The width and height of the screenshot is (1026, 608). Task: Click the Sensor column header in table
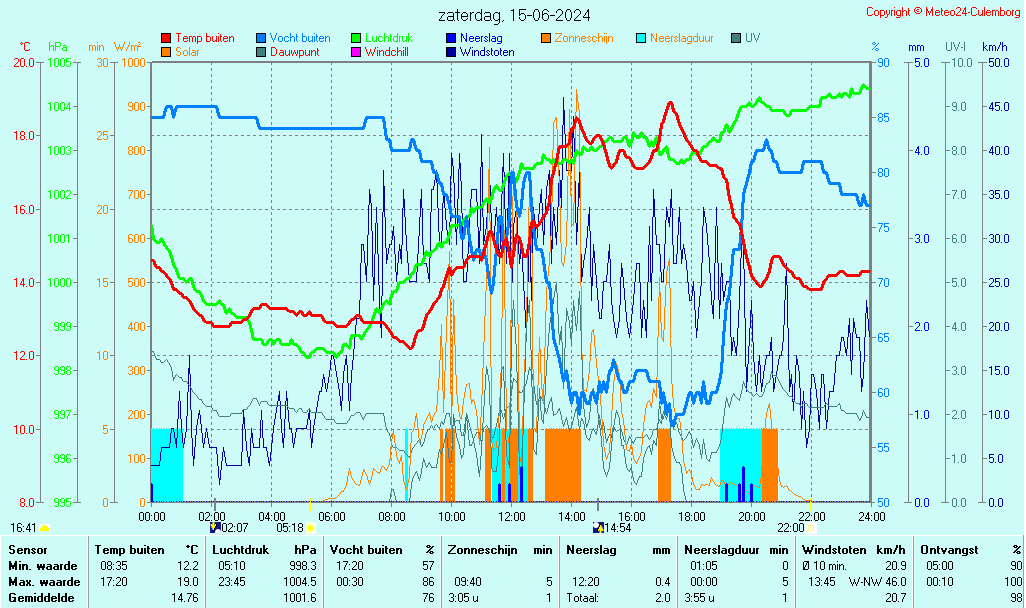pos(27,550)
